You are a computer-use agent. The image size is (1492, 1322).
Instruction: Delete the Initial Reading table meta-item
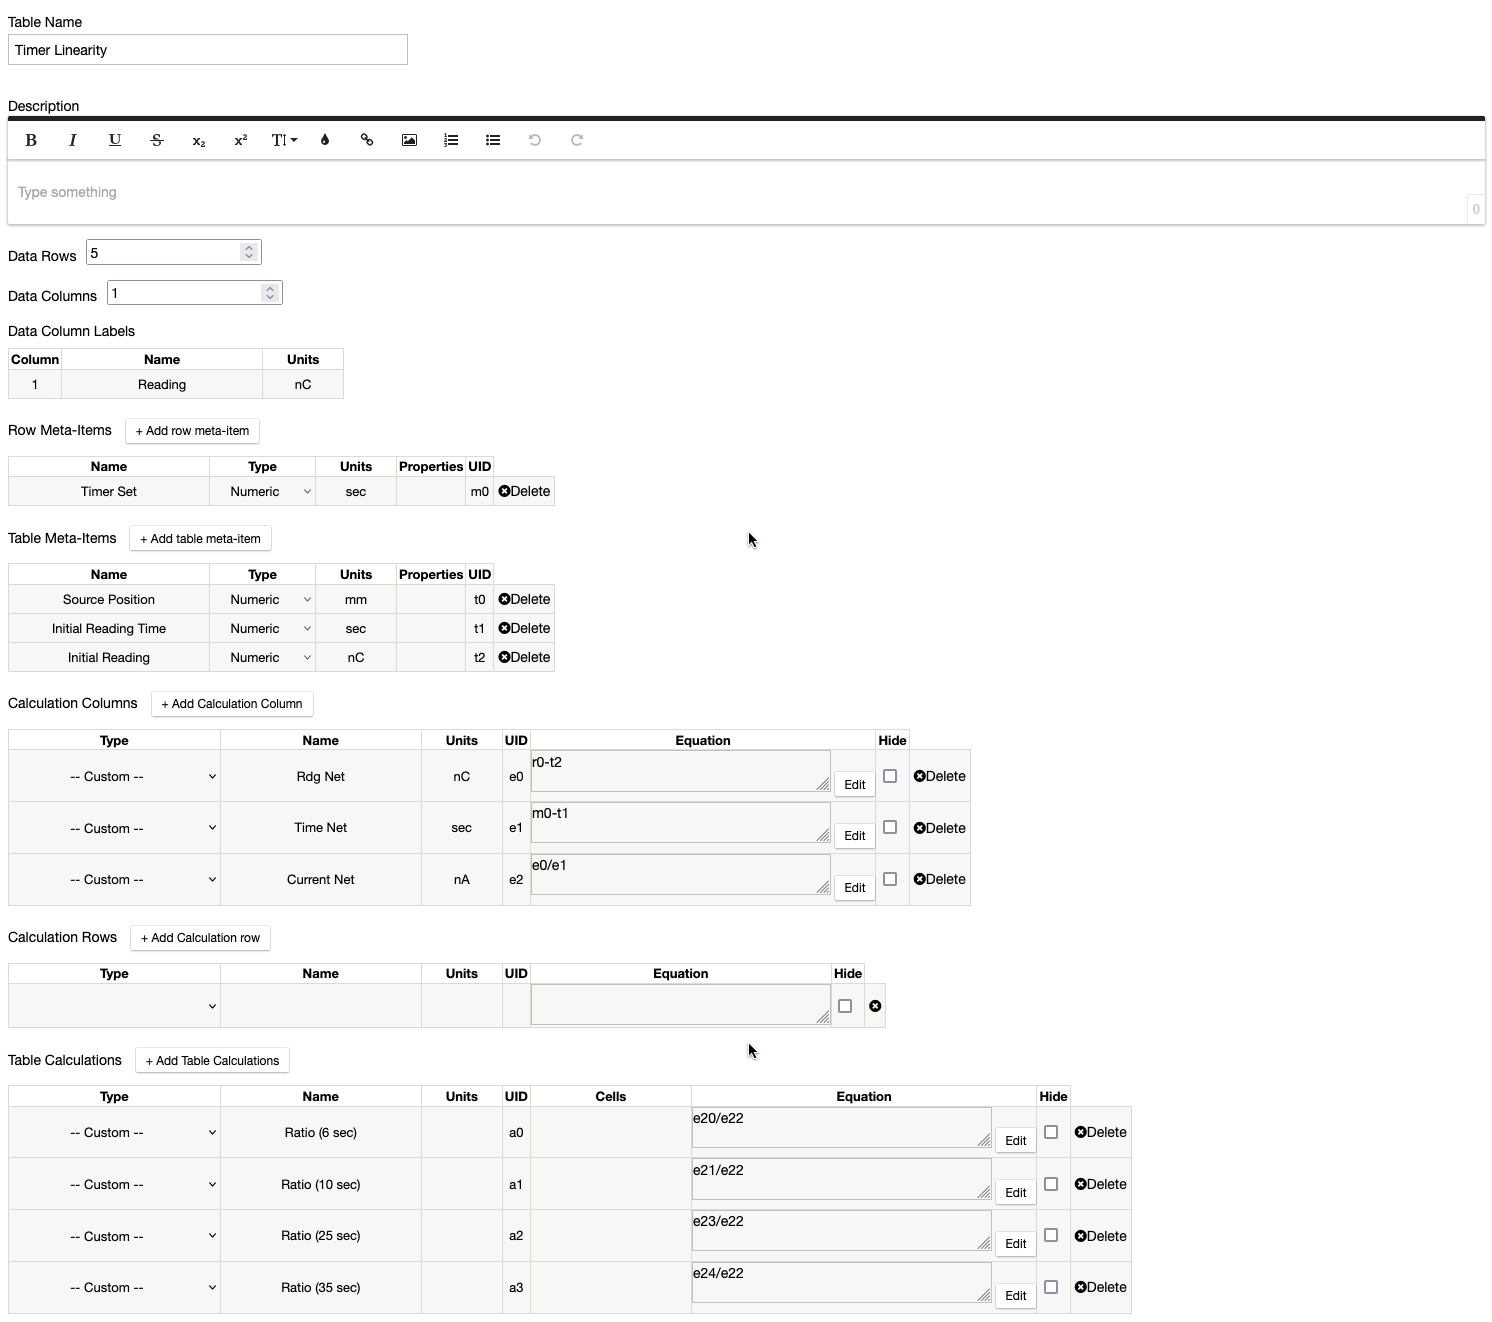[x=524, y=658]
